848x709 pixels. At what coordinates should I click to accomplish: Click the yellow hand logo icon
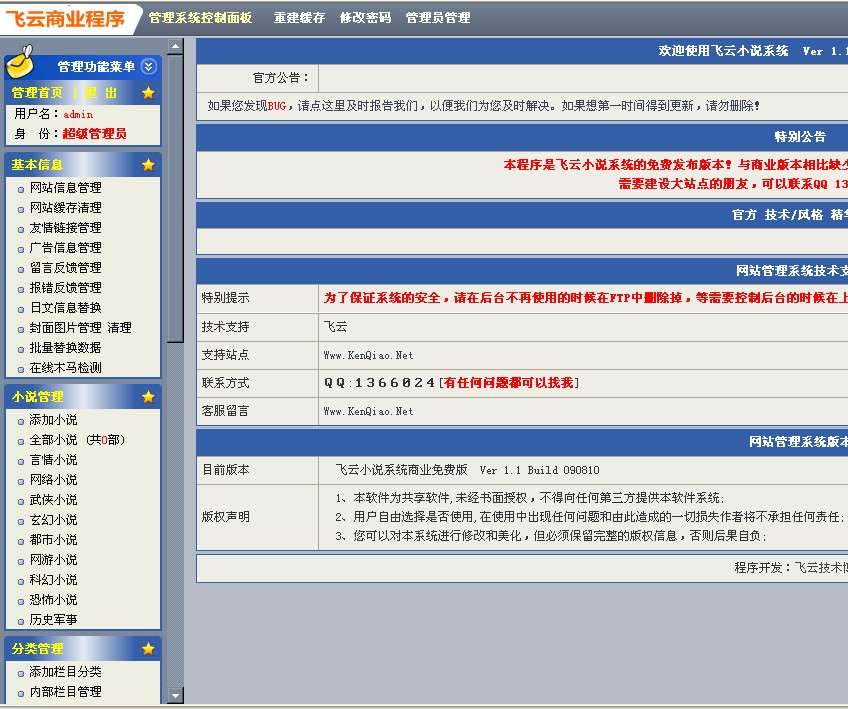pyautogui.click(x=20, y=62)
